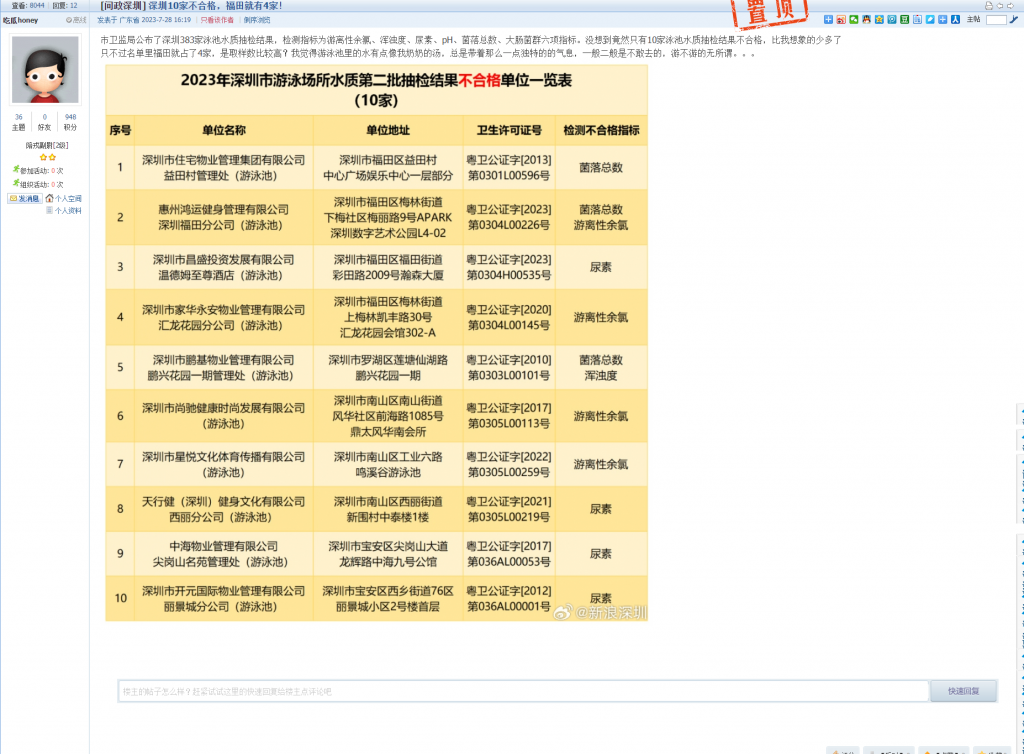Share post via QQ penguin icon
The width and height of the screenshot is (1024, 754).
coord(866,20)
